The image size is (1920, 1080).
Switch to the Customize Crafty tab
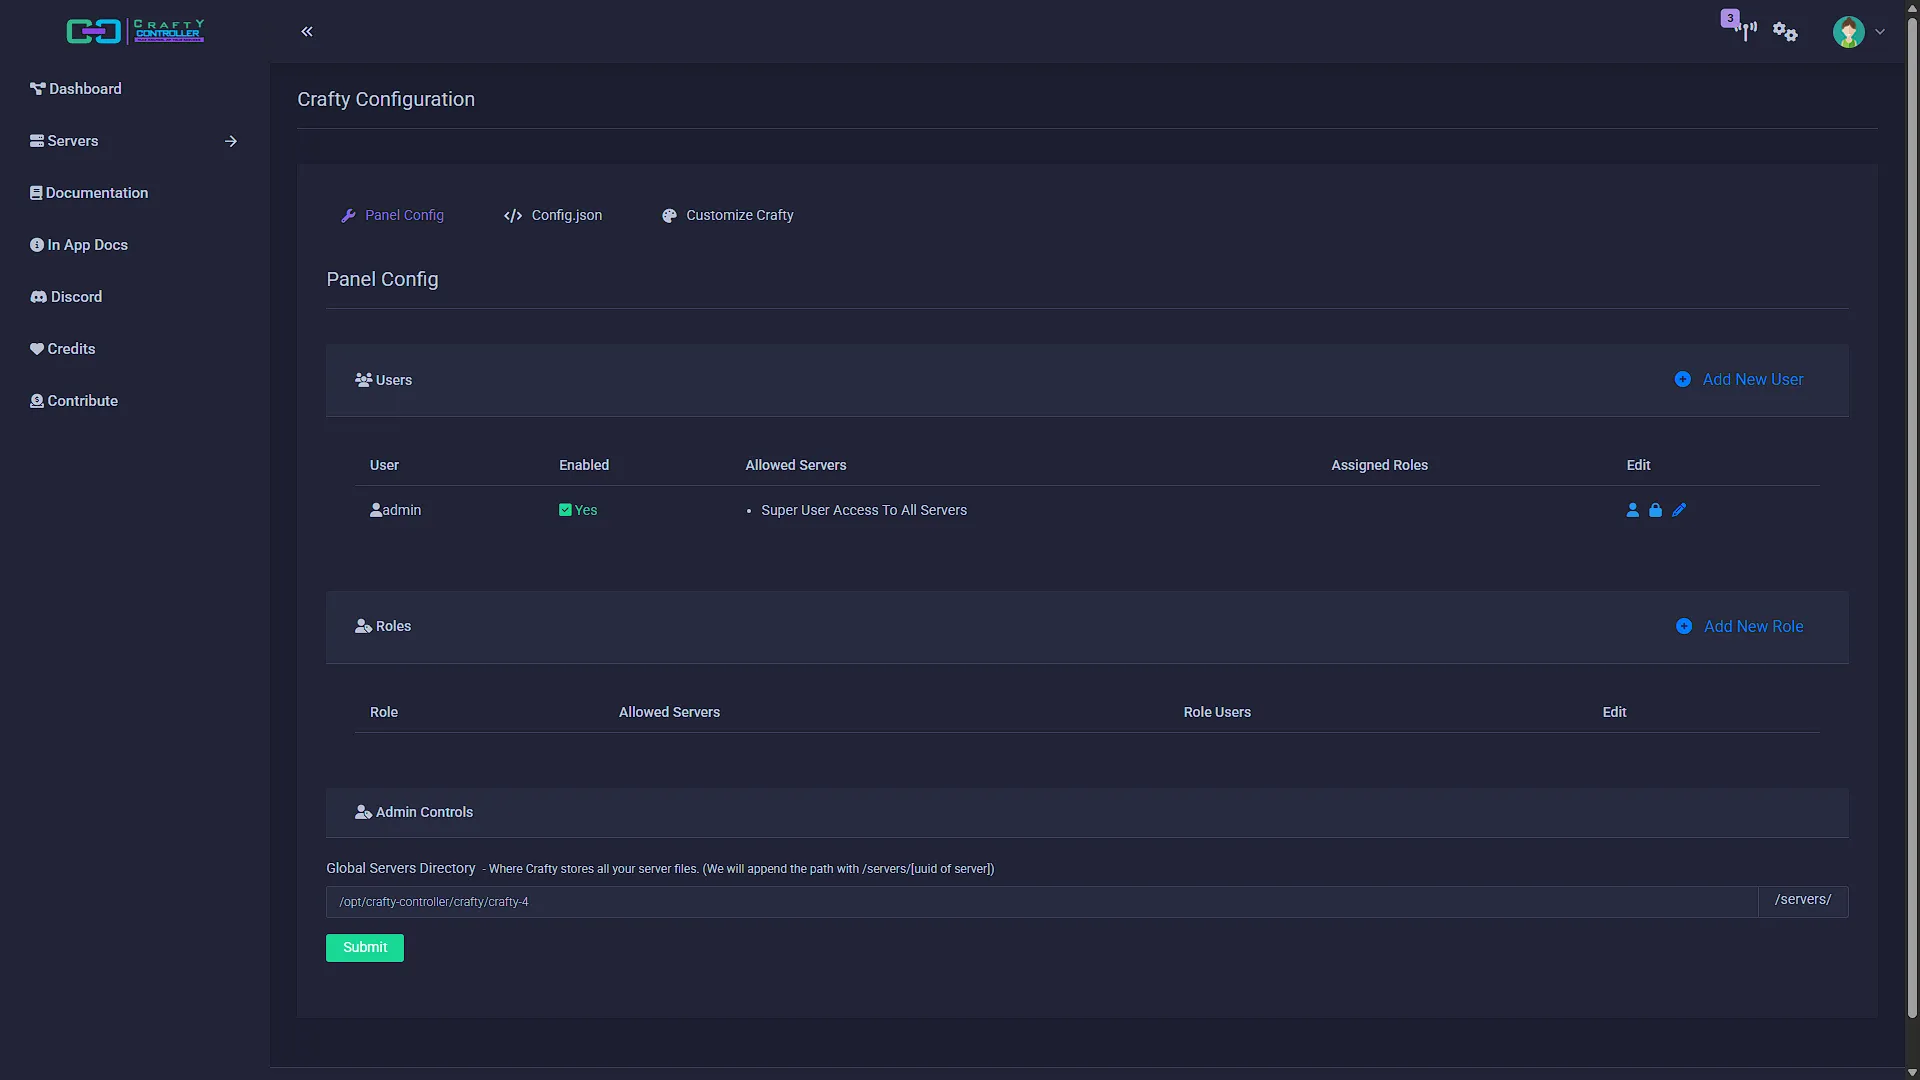pyautogui.click(x=727, y=215)
